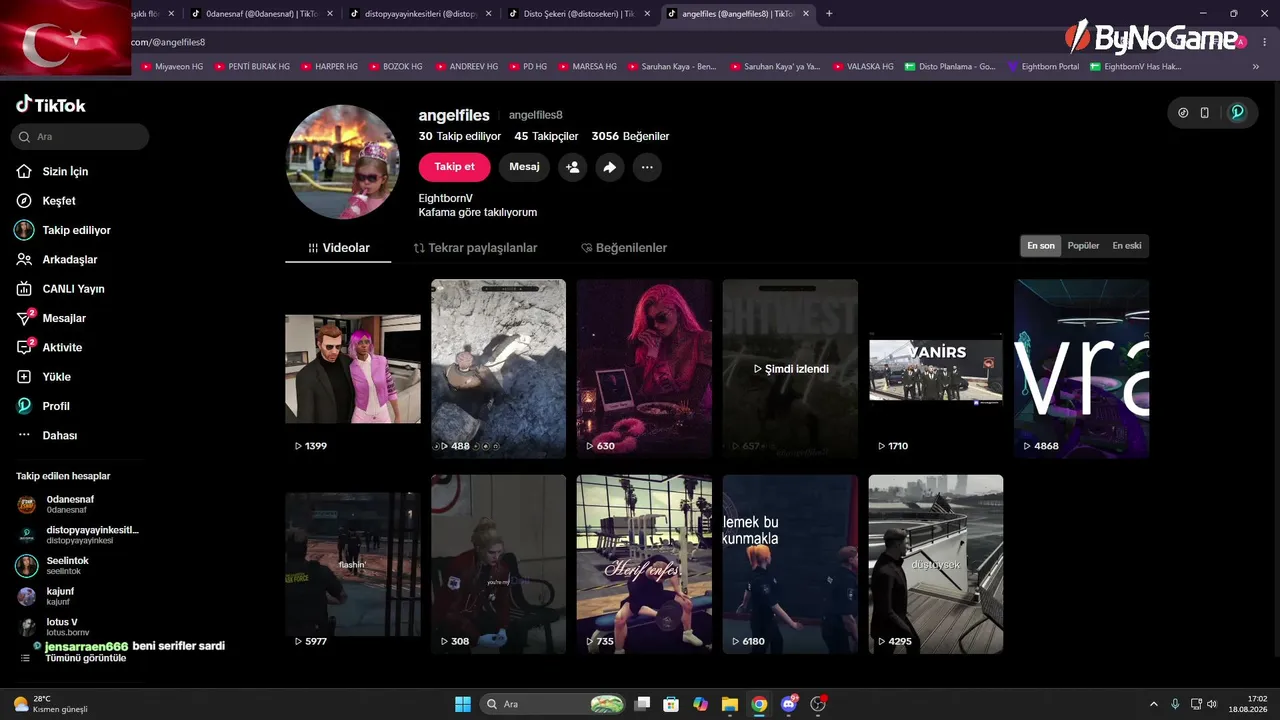Open profile three-dot more options
This screenshot has height=720, width=1280.
647,167
